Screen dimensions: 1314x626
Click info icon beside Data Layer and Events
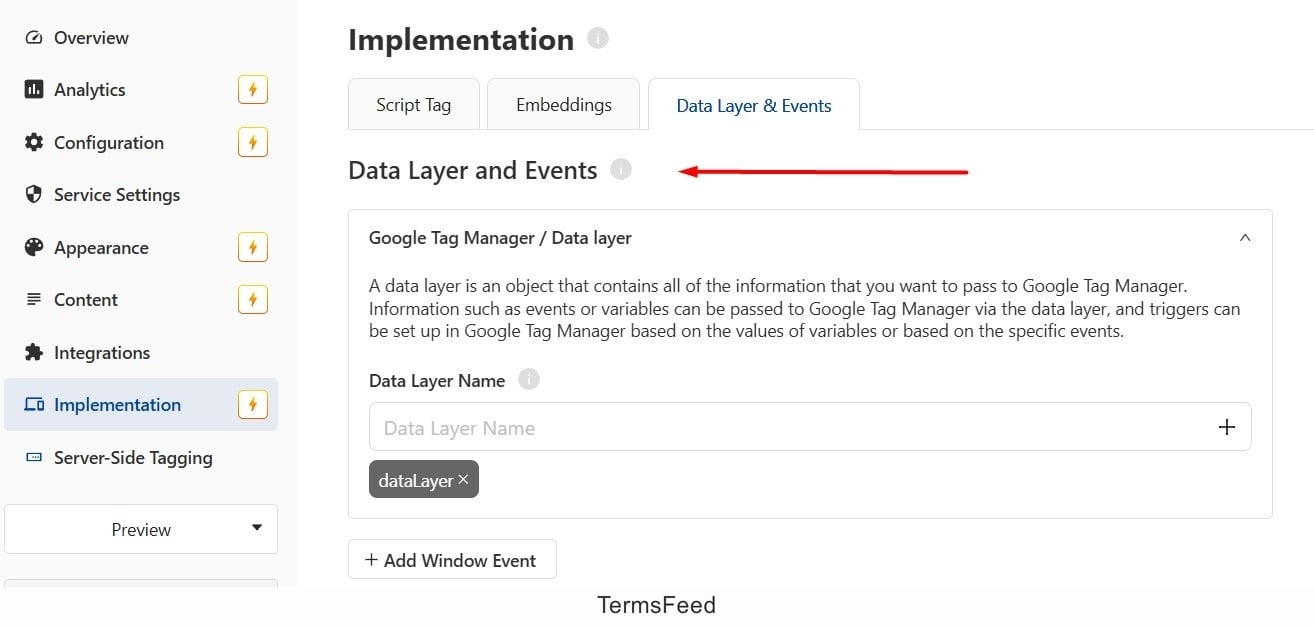[621, 169]
